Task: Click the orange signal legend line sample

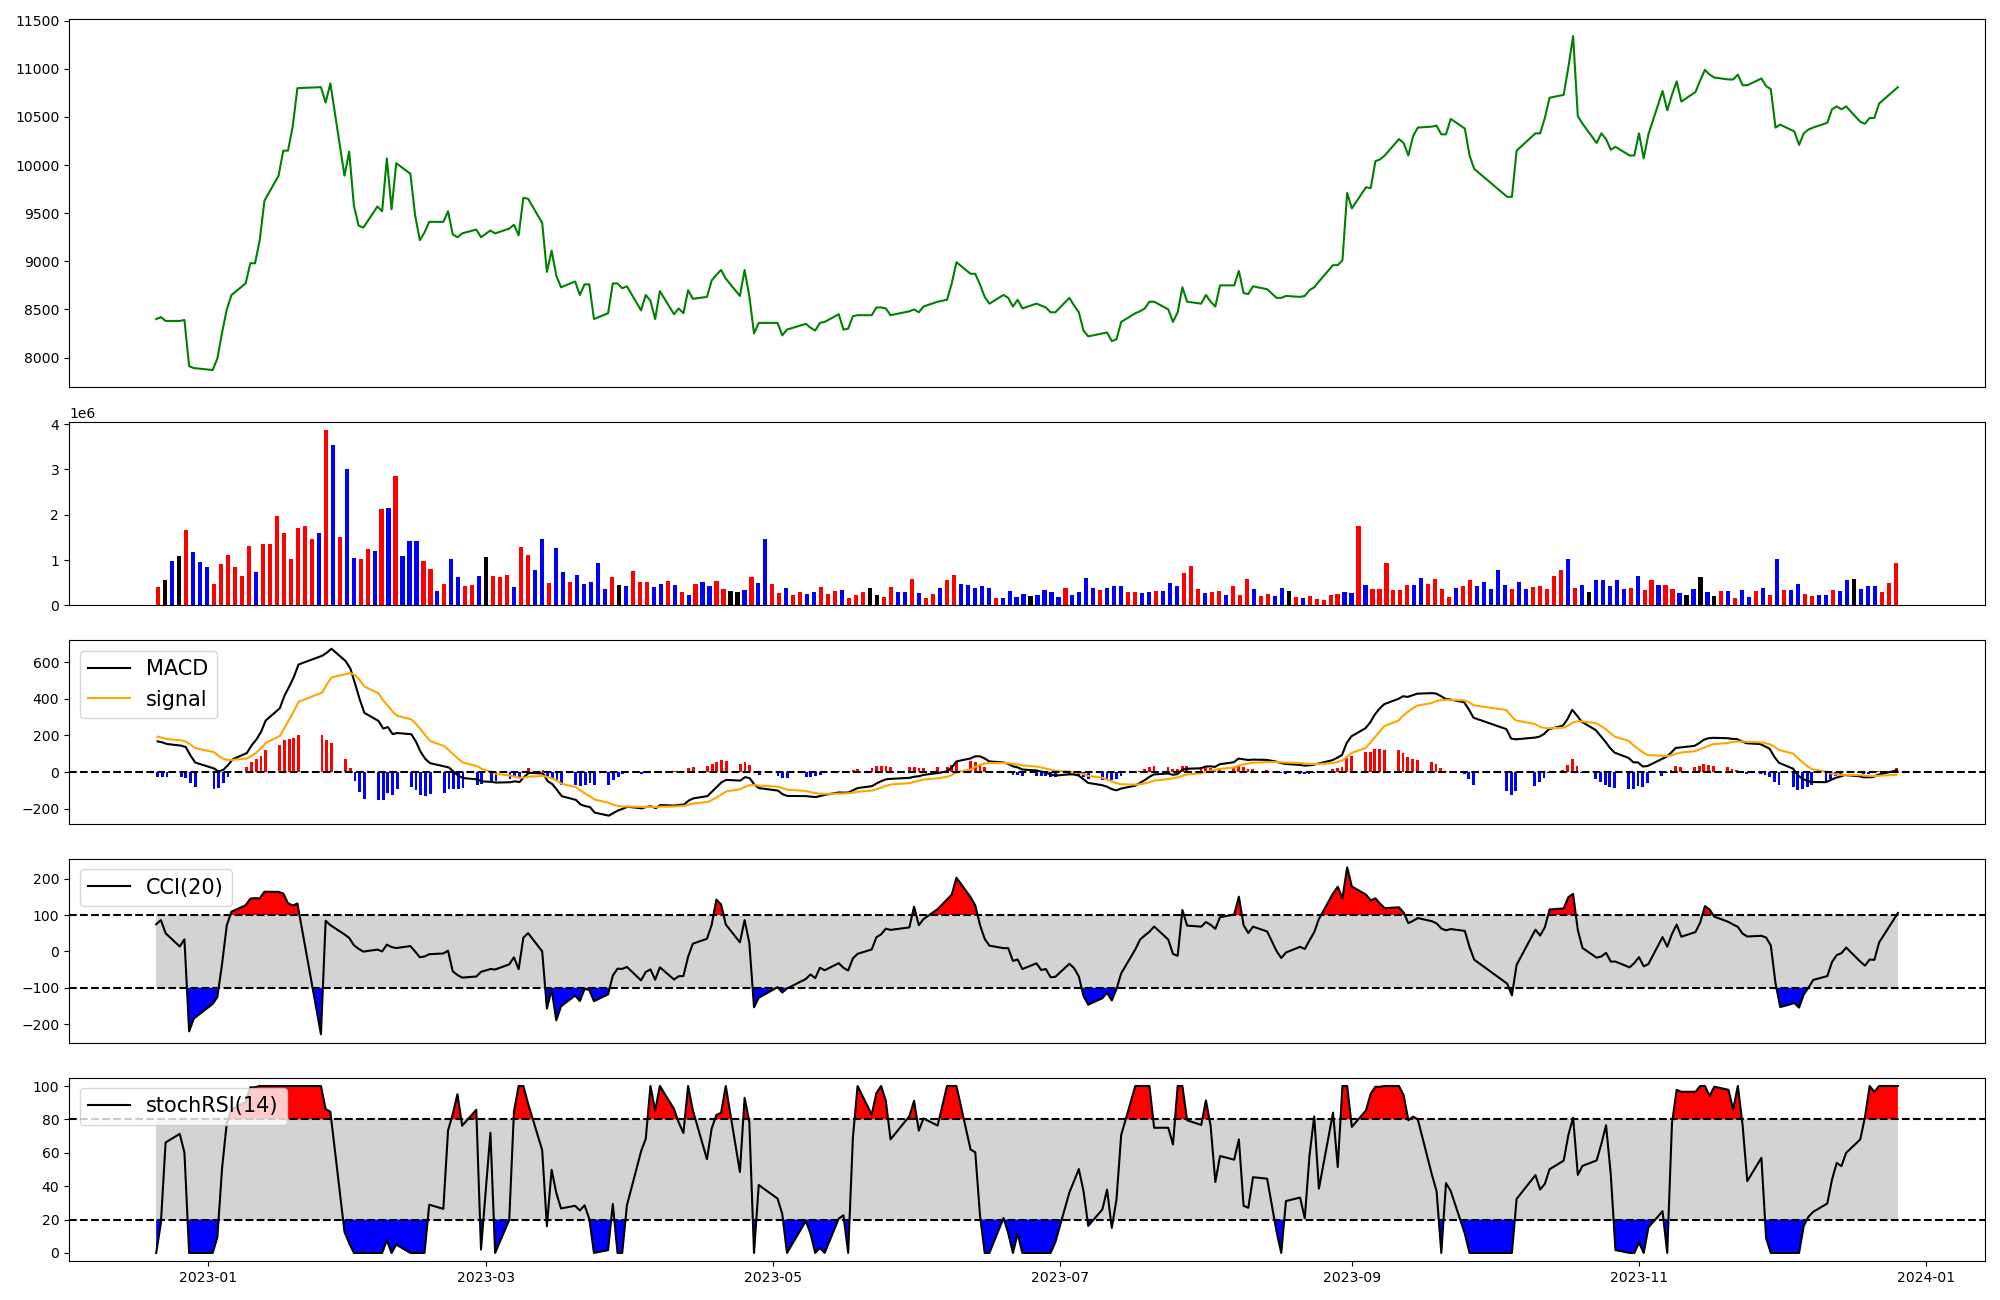Action: 109,699
